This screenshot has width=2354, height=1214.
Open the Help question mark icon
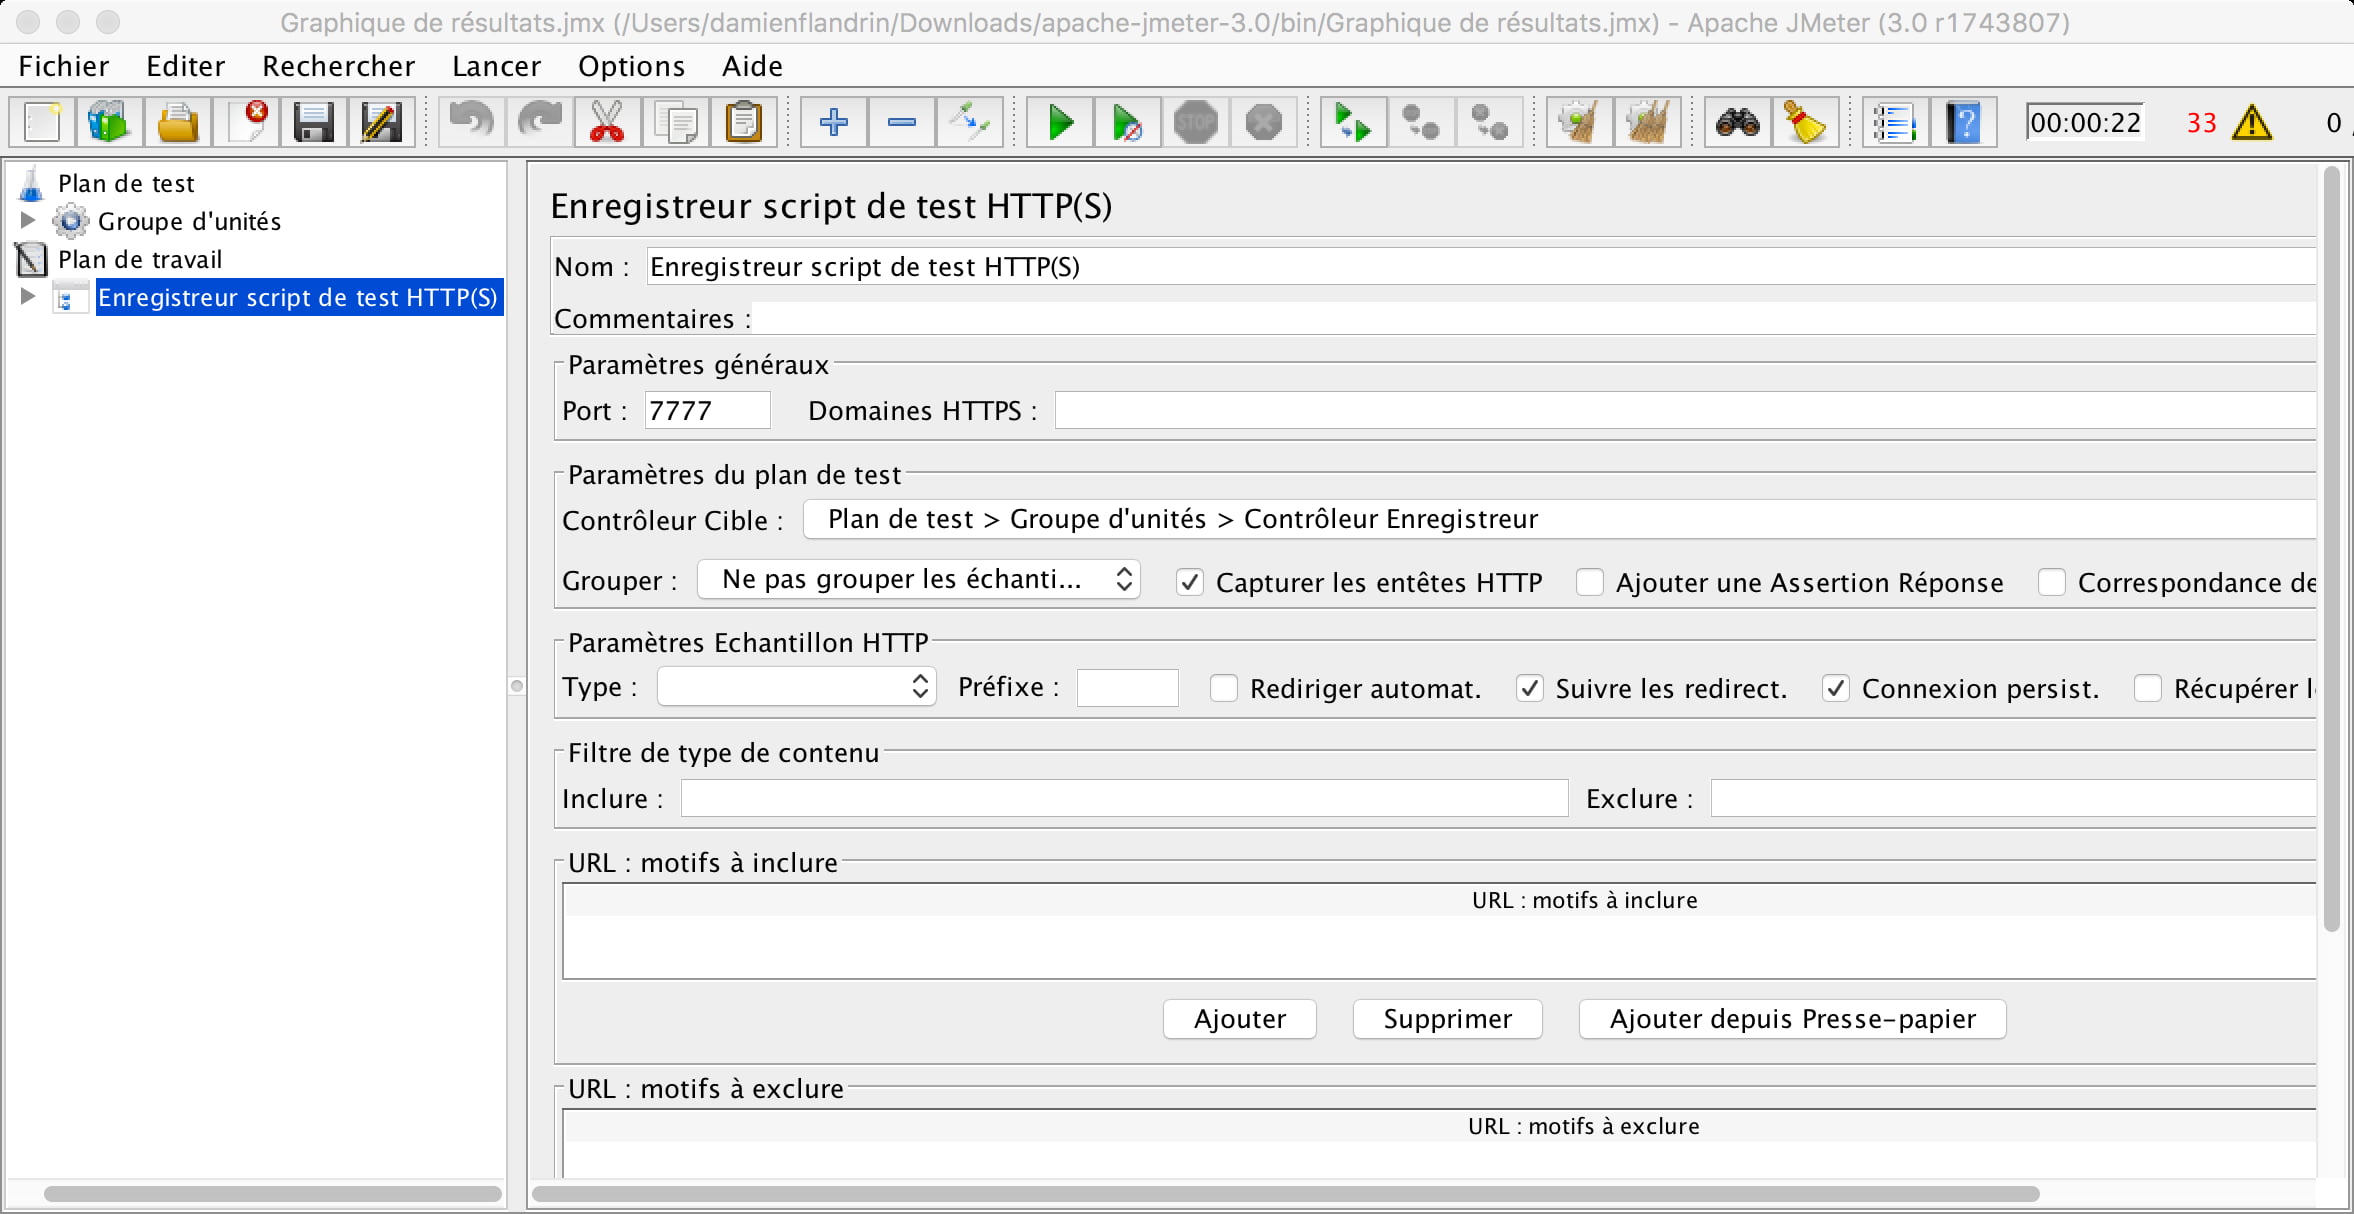1963,123
